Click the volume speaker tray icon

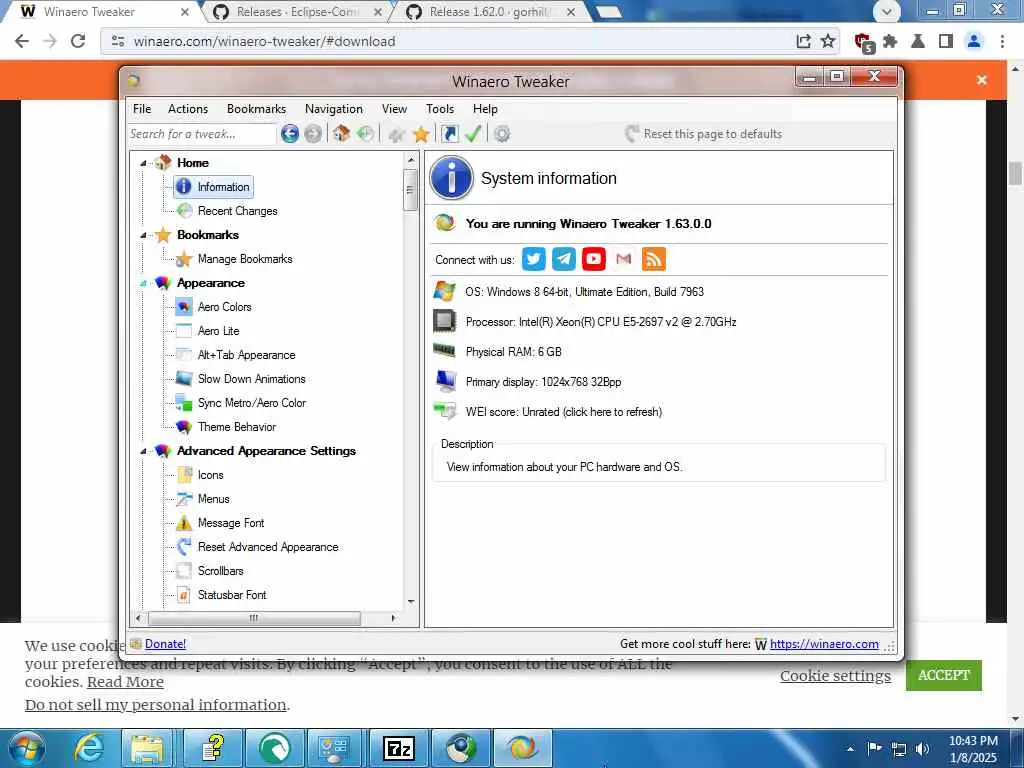[922, 748]
